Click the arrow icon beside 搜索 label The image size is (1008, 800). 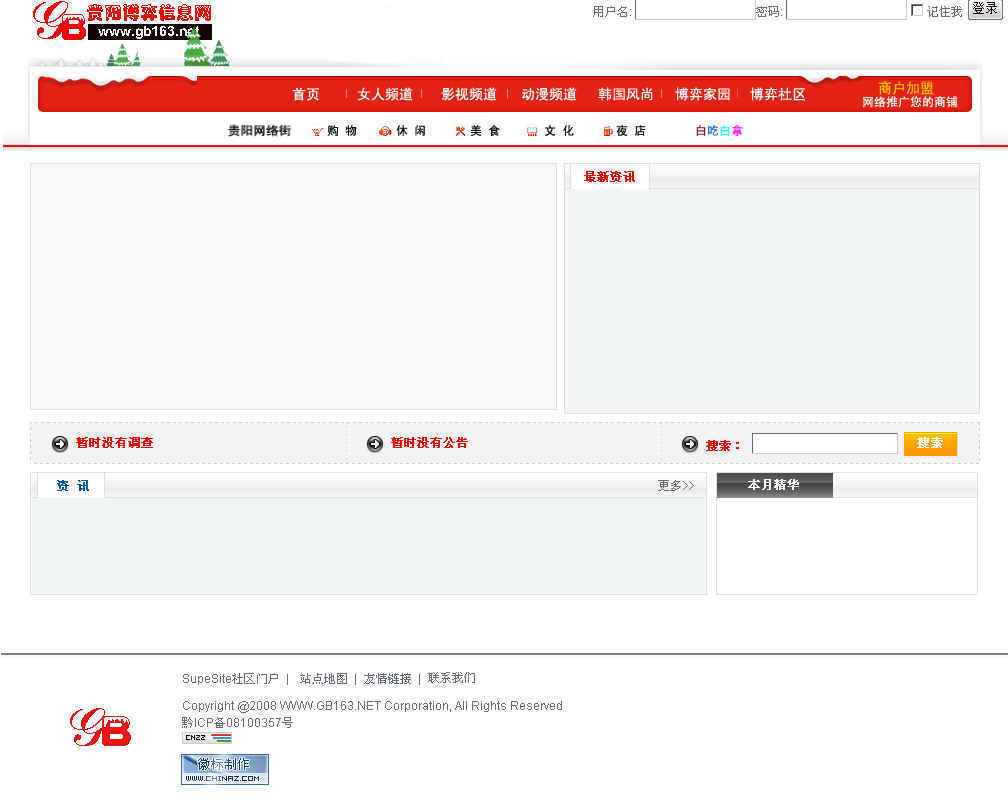click(x=690, y=444)
